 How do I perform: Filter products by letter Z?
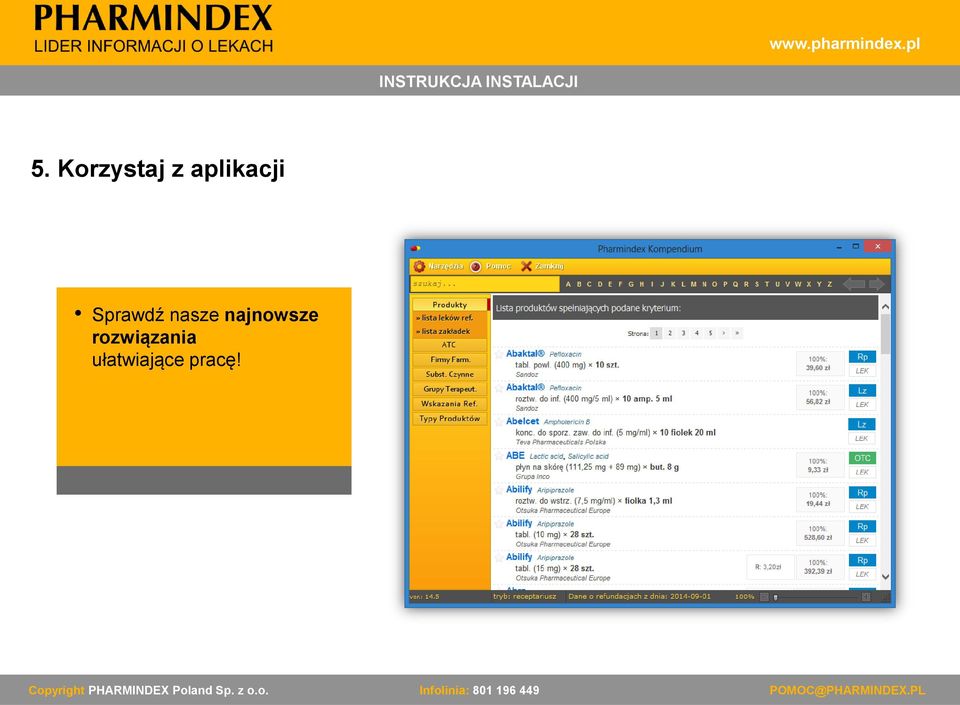tap(830, 284)
